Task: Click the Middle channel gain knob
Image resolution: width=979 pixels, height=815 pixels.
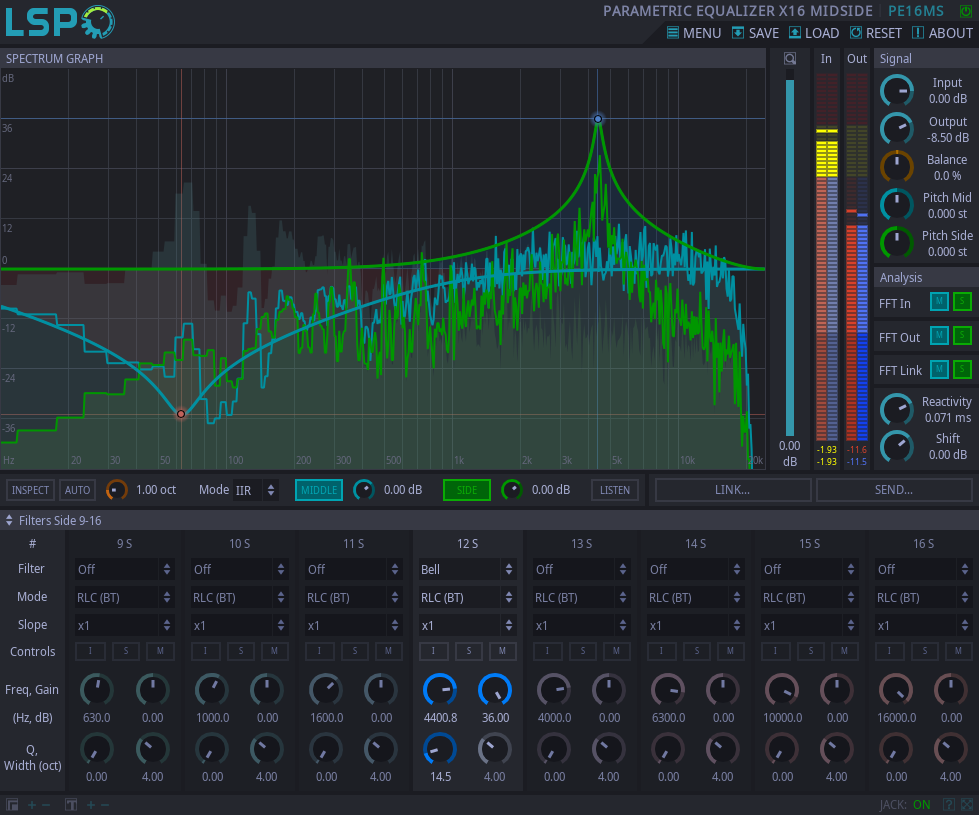Action: pos(363,490)
